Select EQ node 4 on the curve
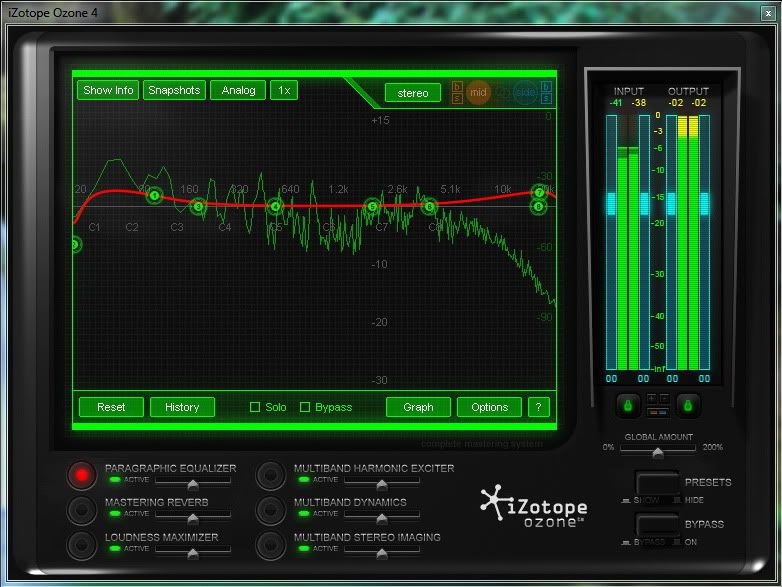Image resolution: width=782 pixels, height=587 pixels. pos(275,206)
